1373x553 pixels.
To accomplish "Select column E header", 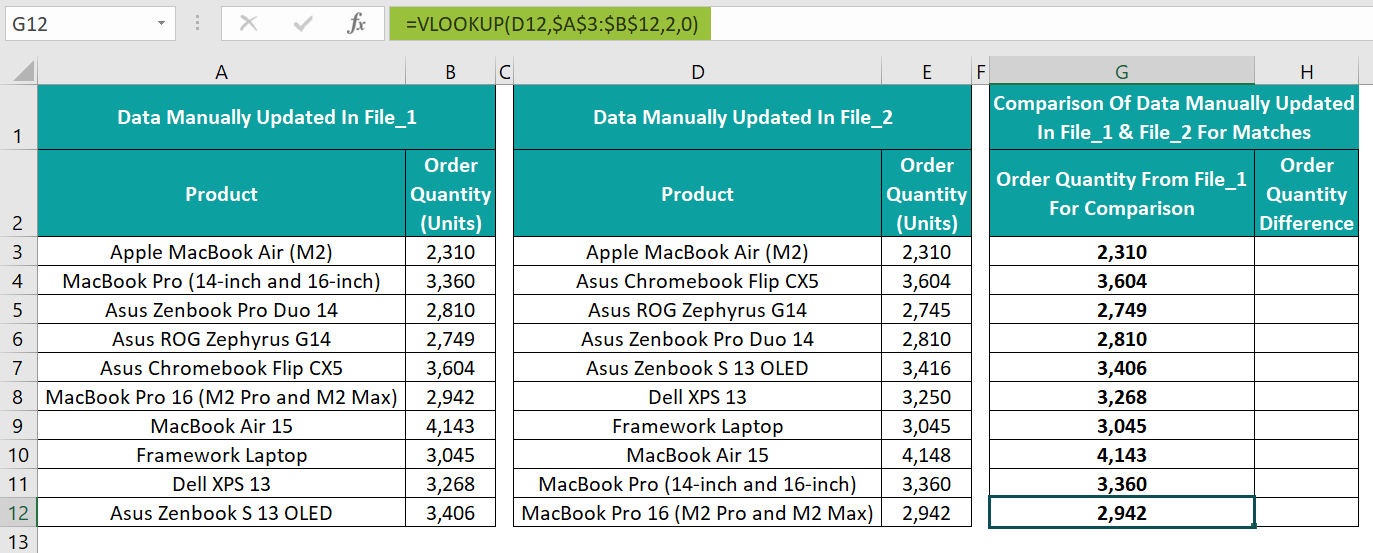I will (x=927, y=72).
